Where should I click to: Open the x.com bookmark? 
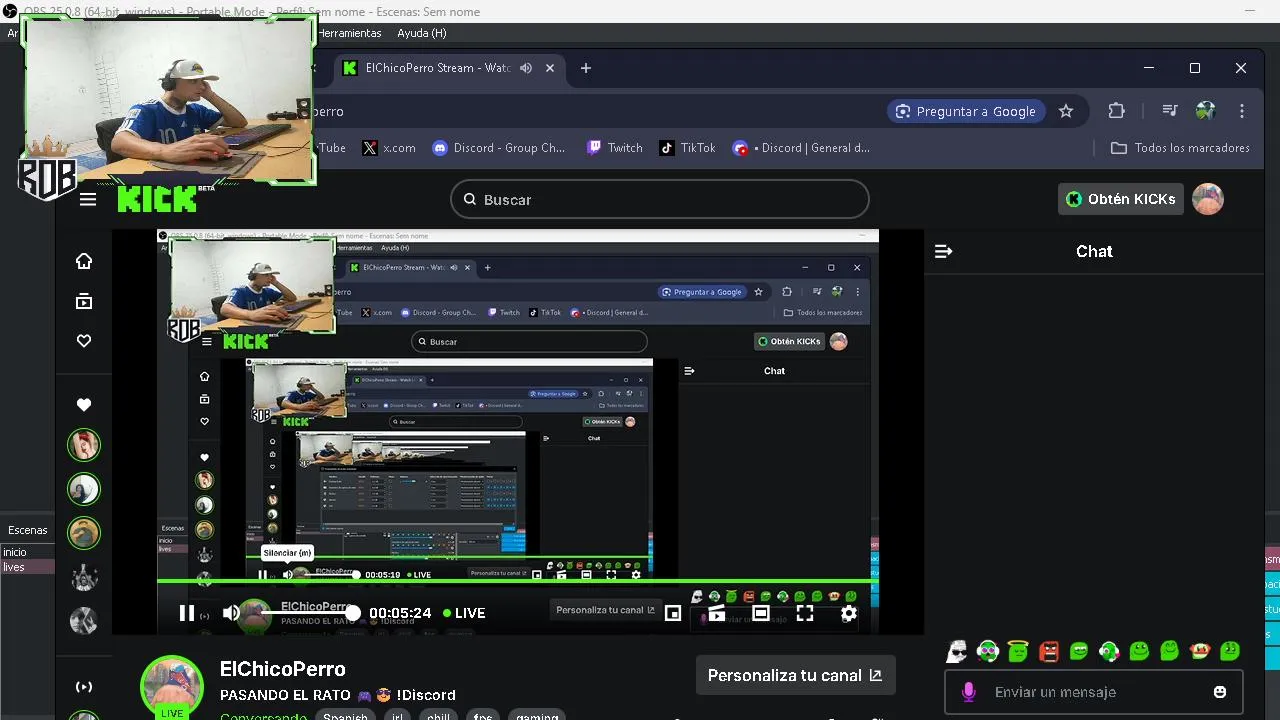[389, 148]
